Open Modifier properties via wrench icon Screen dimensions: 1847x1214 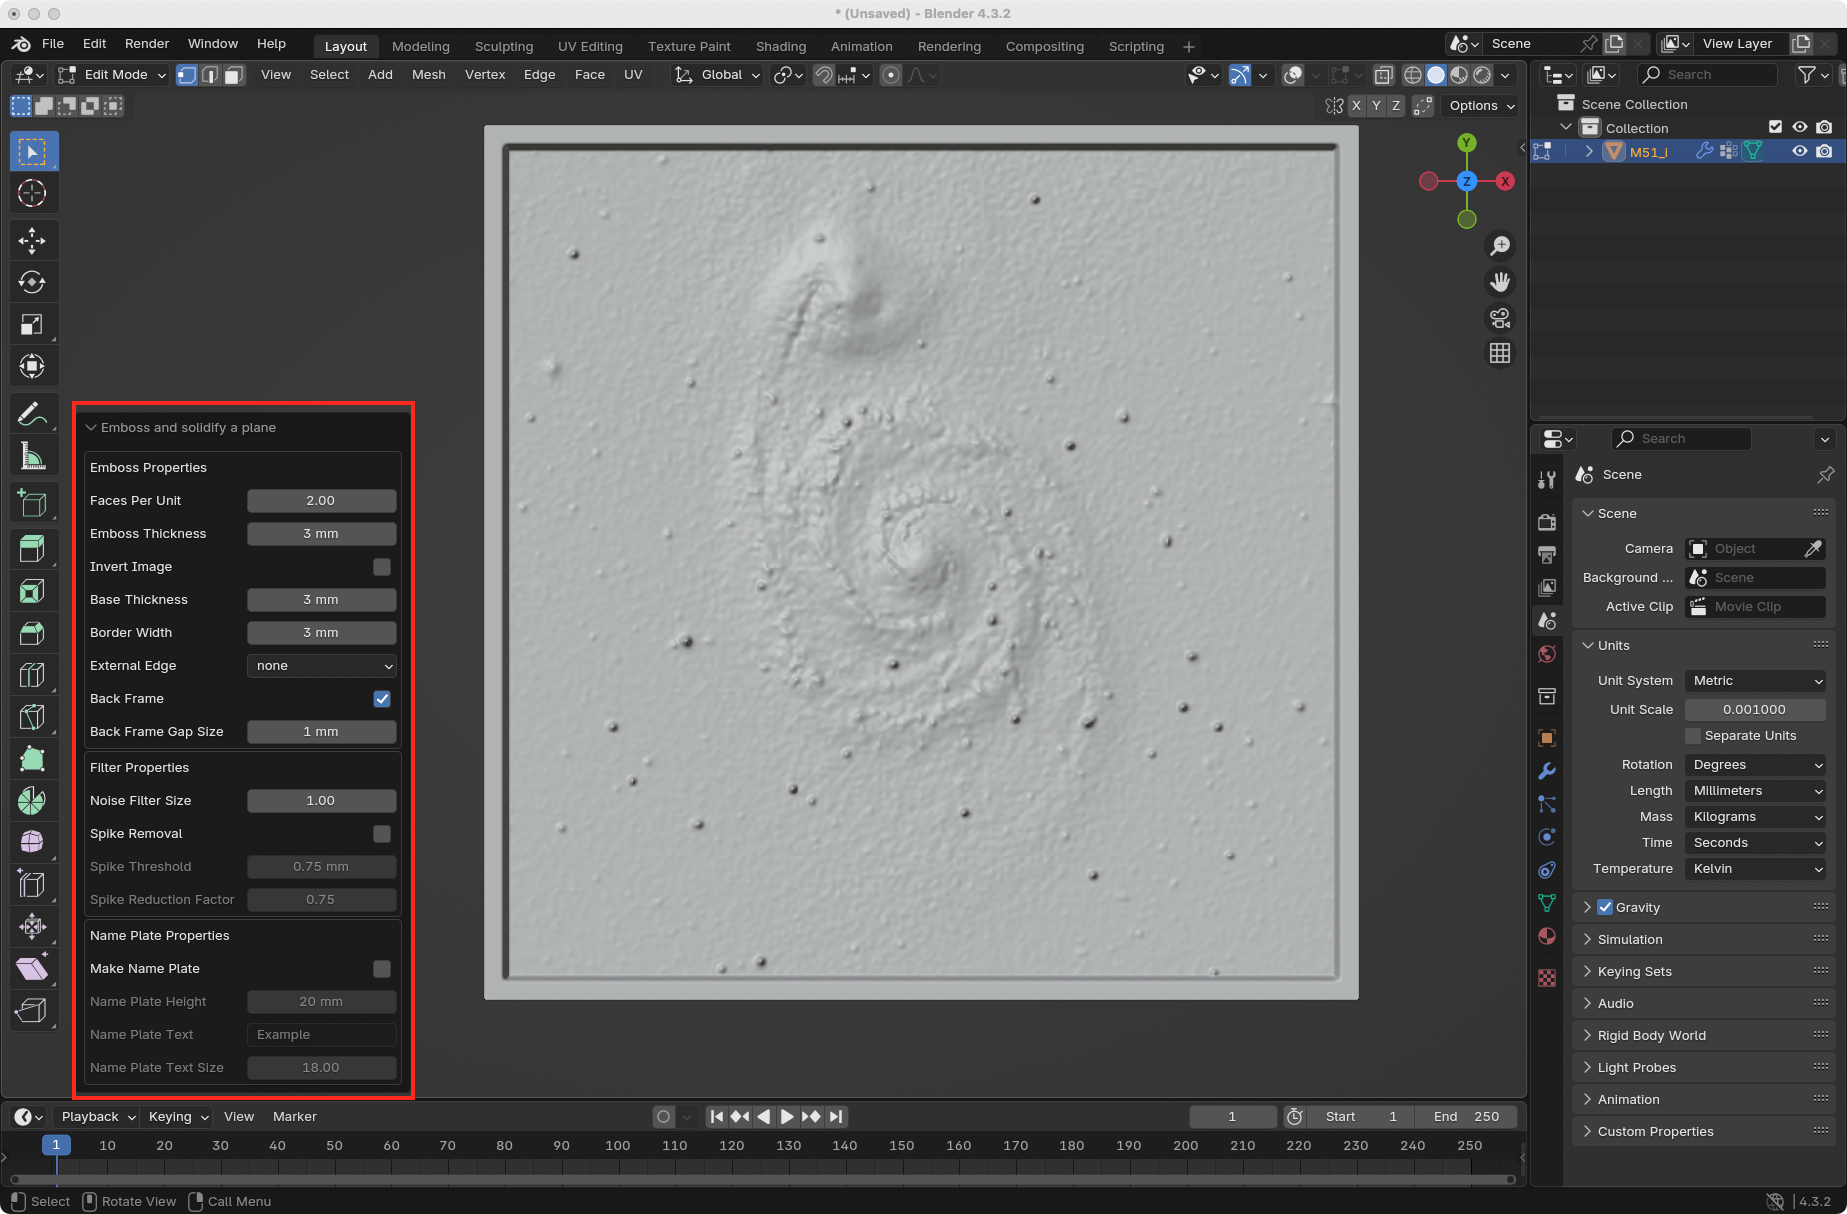click(1546, 770)
